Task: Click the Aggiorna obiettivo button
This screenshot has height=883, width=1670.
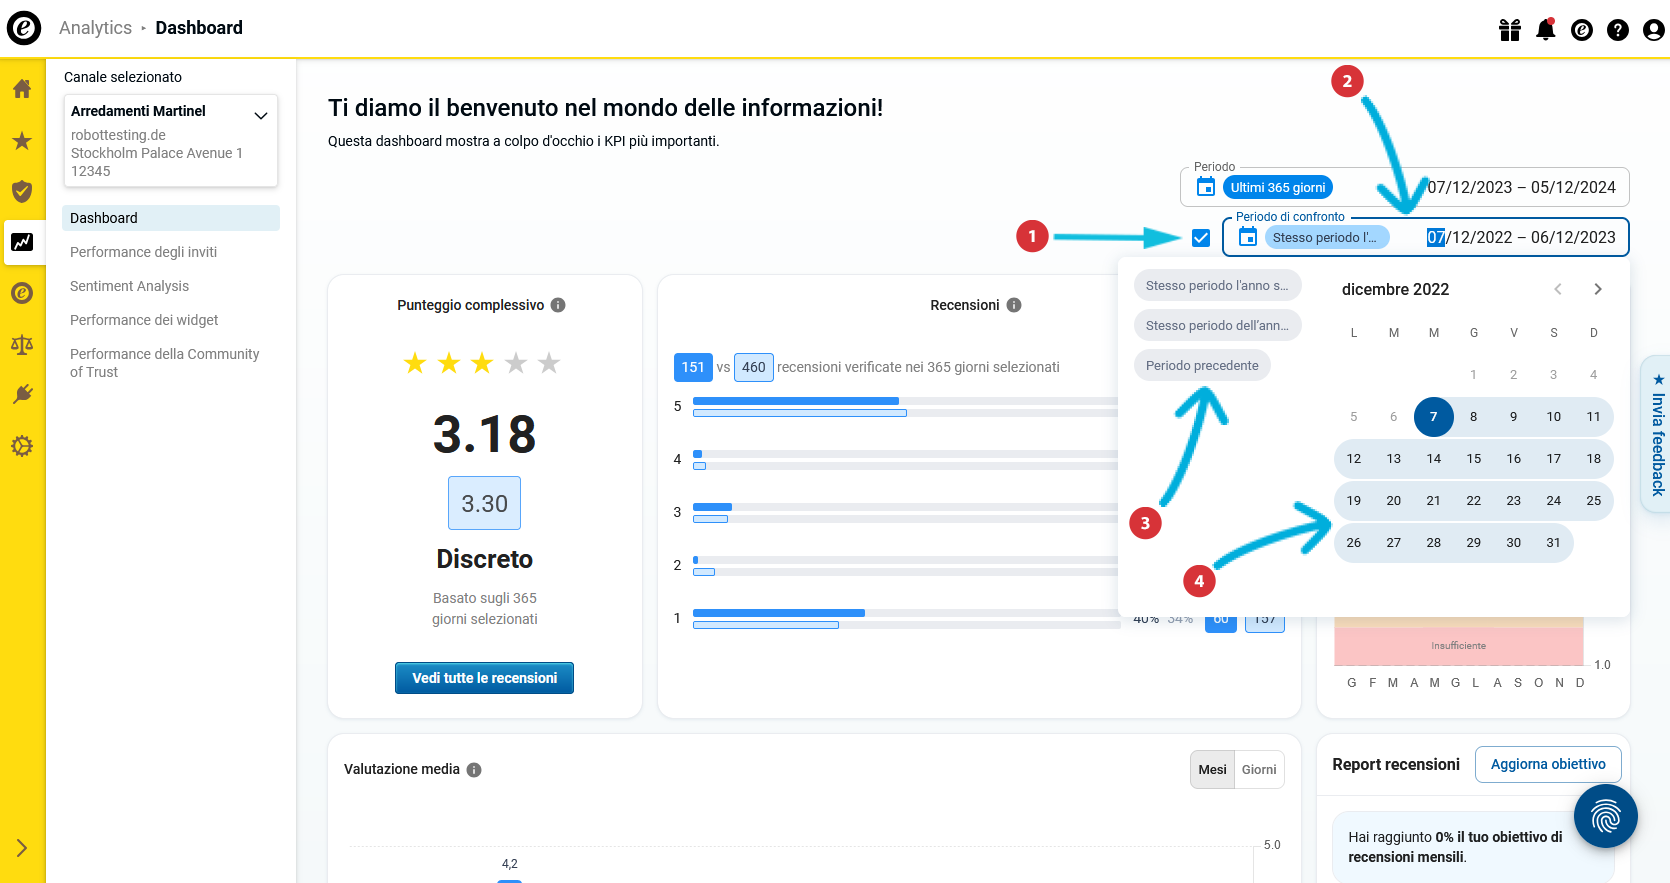Action: 1547,764
